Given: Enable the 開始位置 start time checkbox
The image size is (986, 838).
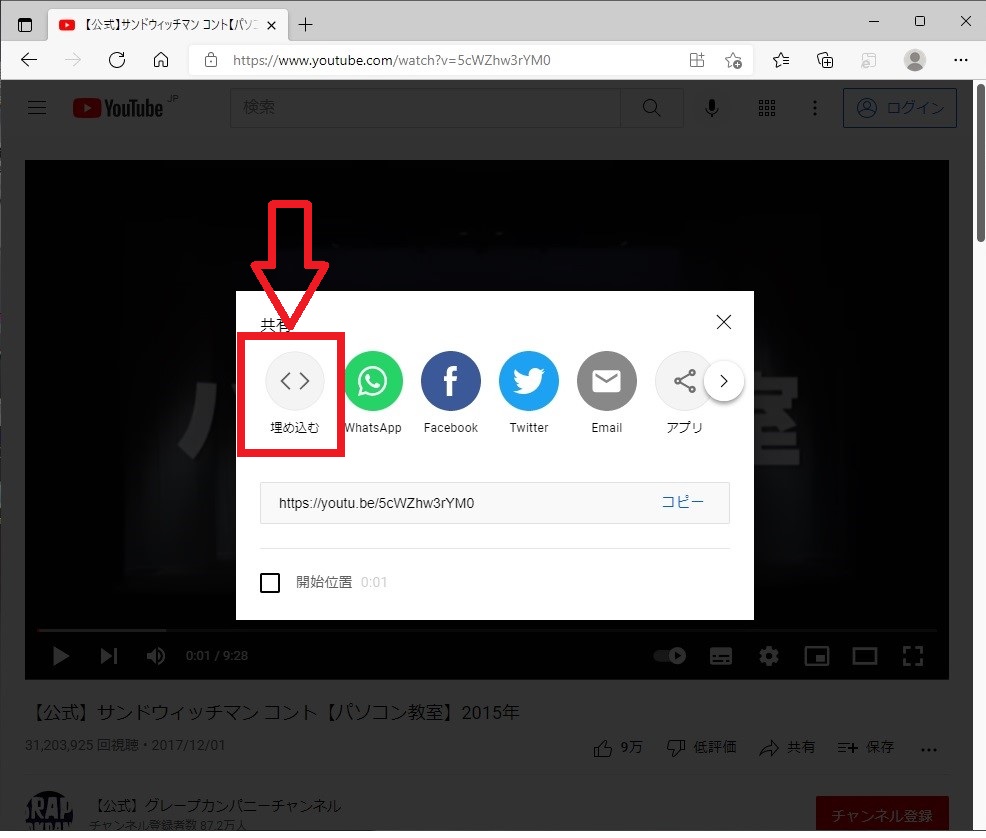Looking at the screenshot, I should 270,583.
